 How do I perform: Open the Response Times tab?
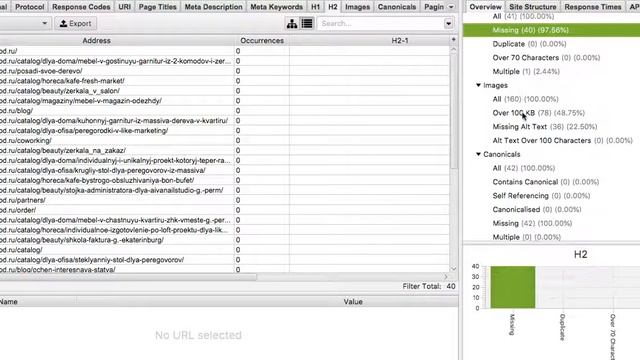593,7
